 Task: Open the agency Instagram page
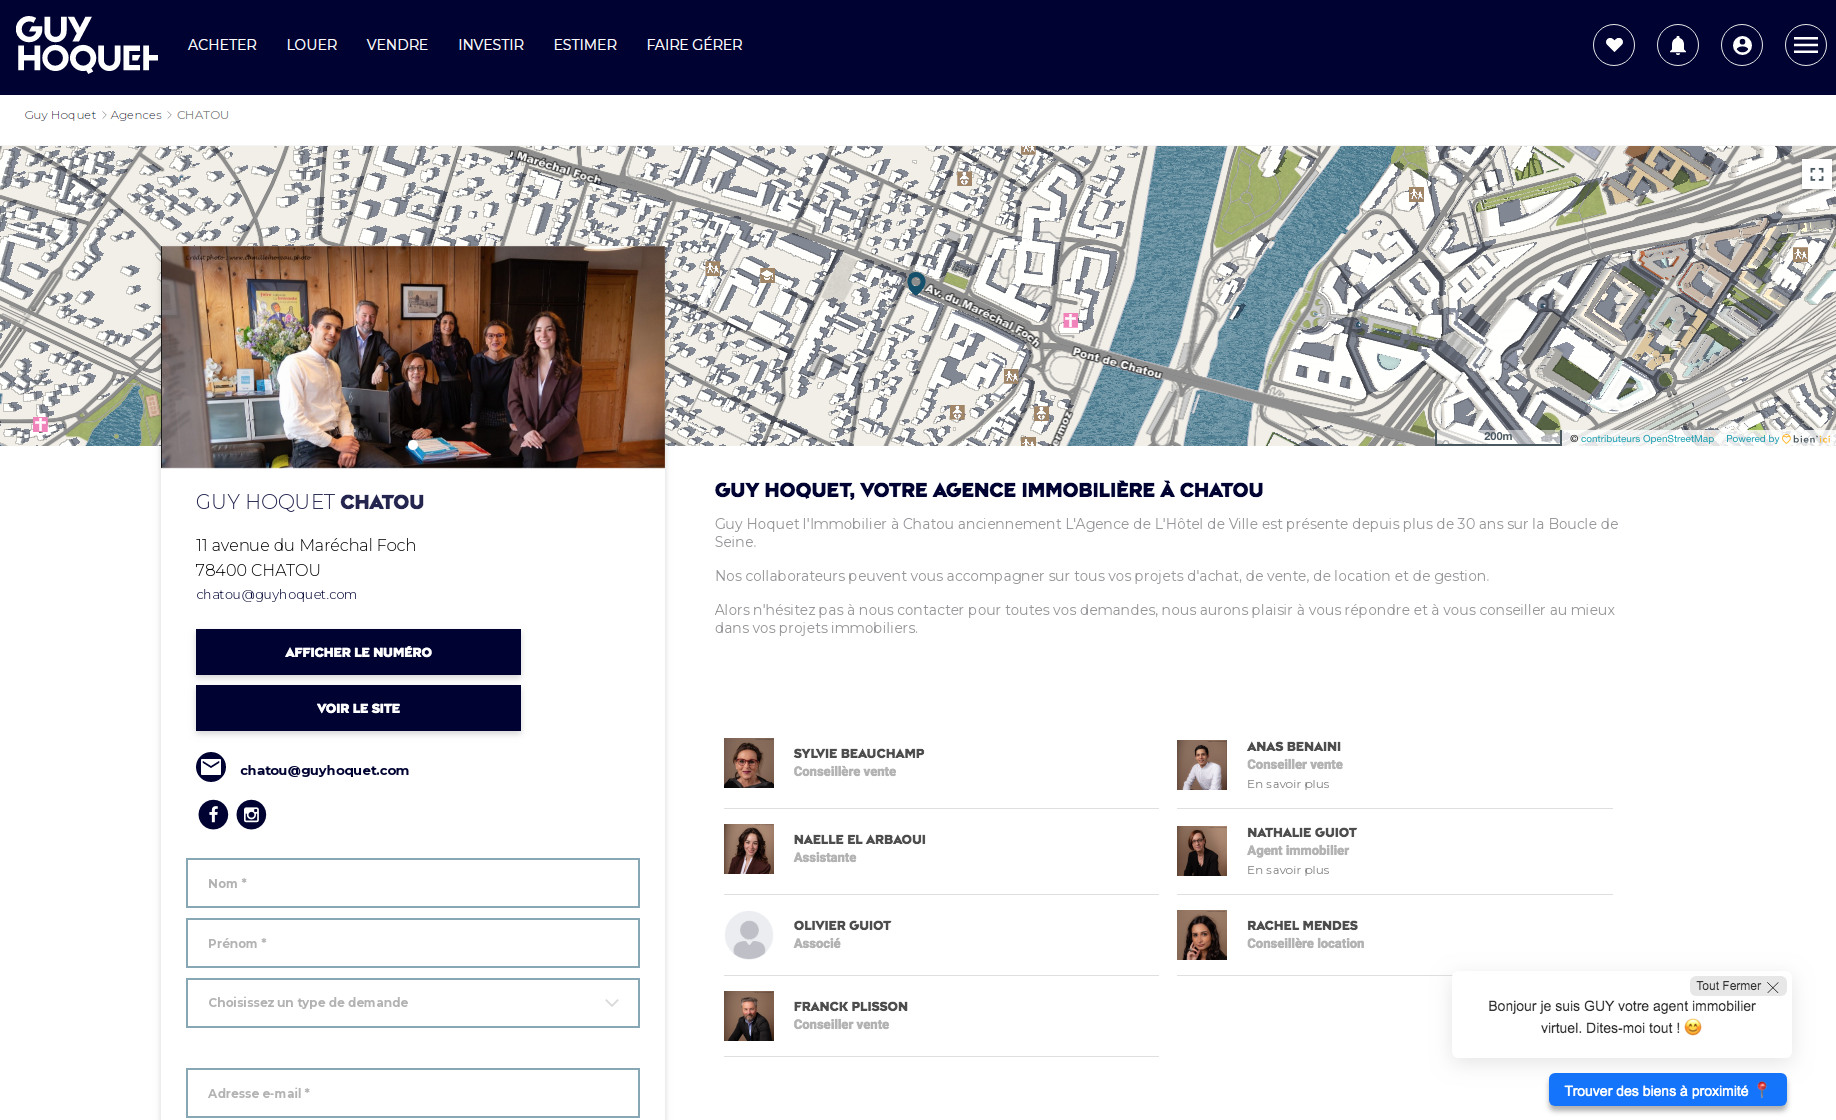(251, 815)
